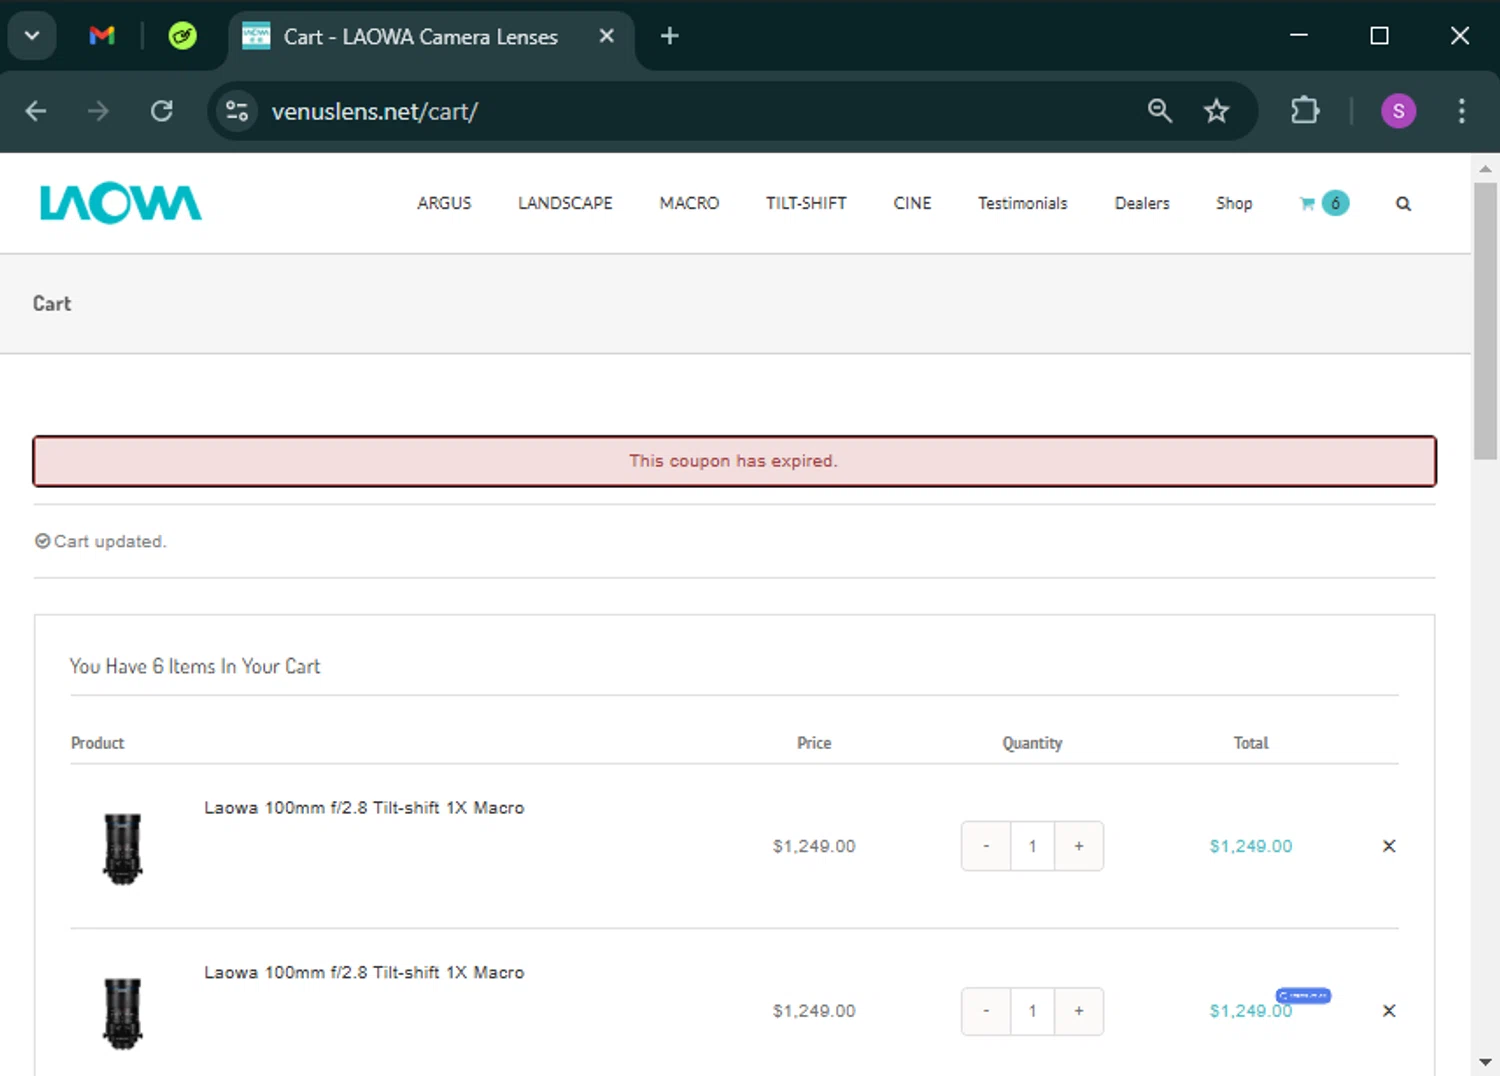Close the Cart - LAOWA Camera Lenses tab
The width and height of the screenshot is (1500, 1076).
(606, 36)
